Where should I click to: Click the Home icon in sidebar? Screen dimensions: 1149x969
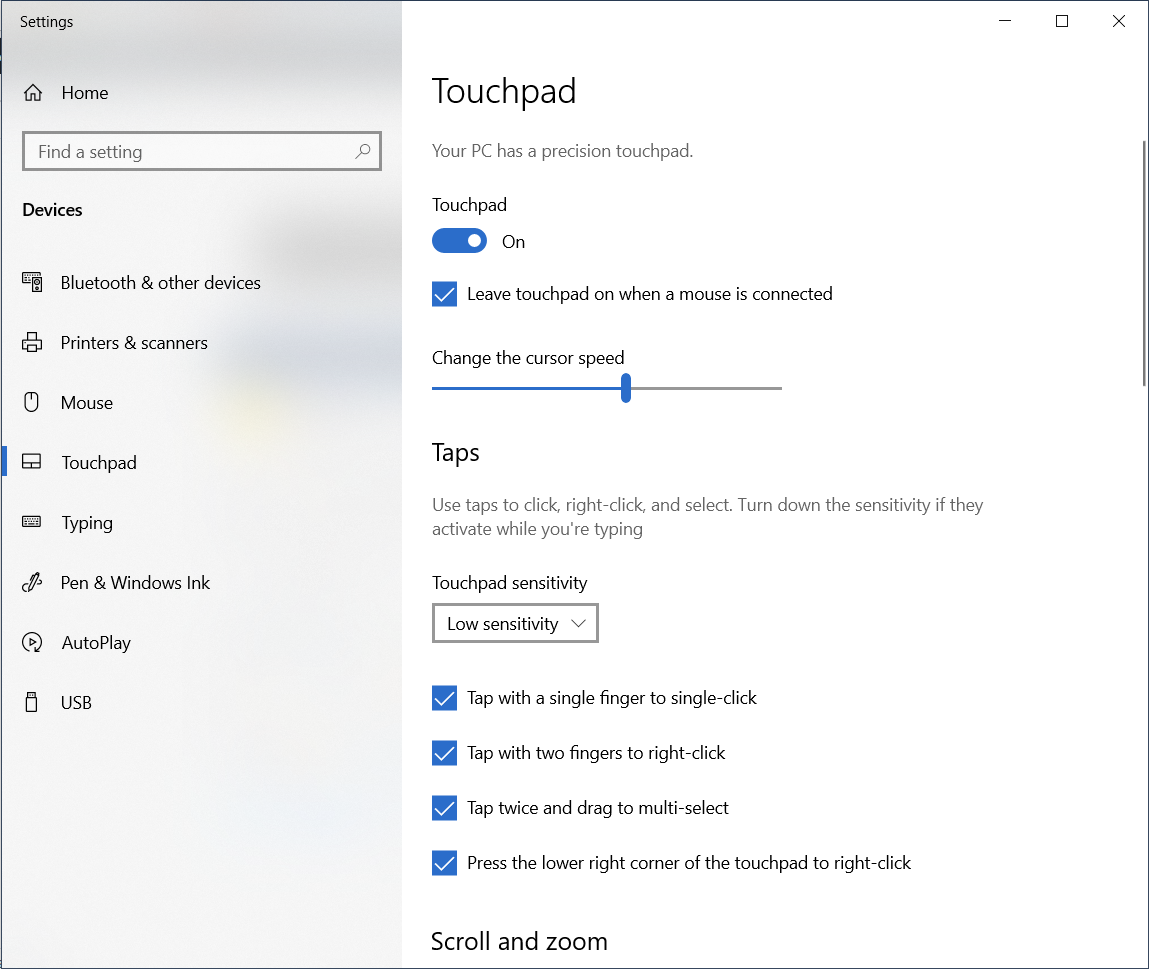[33, 93]
